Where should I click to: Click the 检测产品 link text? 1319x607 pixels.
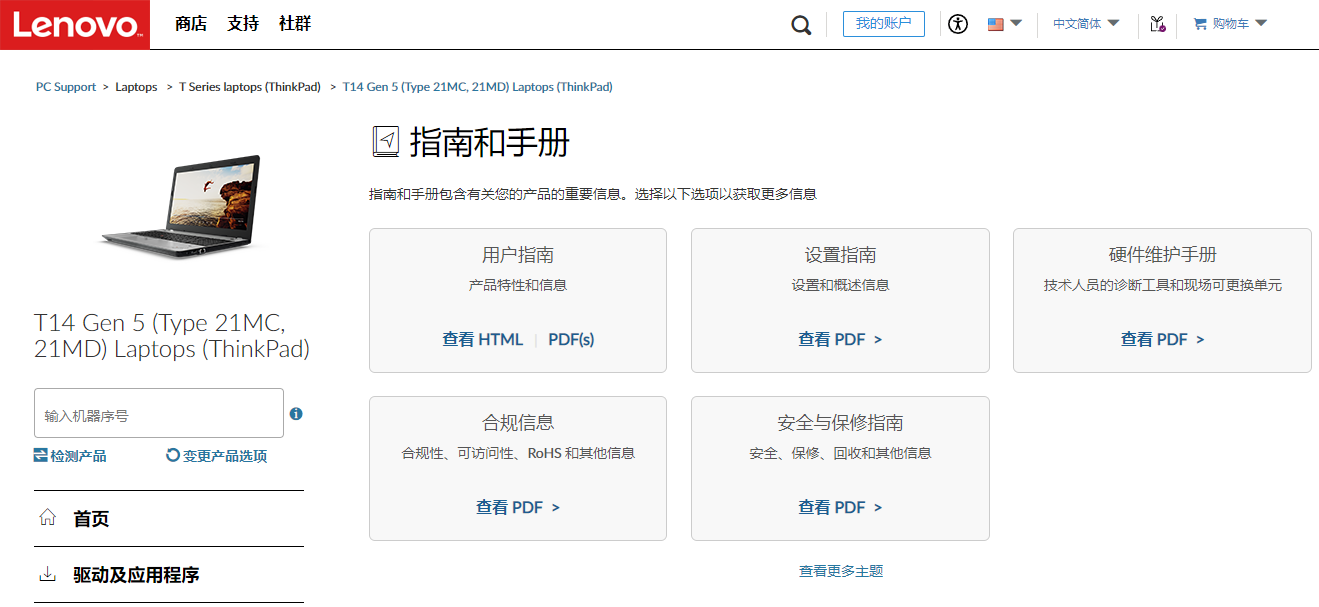(78, 456)
